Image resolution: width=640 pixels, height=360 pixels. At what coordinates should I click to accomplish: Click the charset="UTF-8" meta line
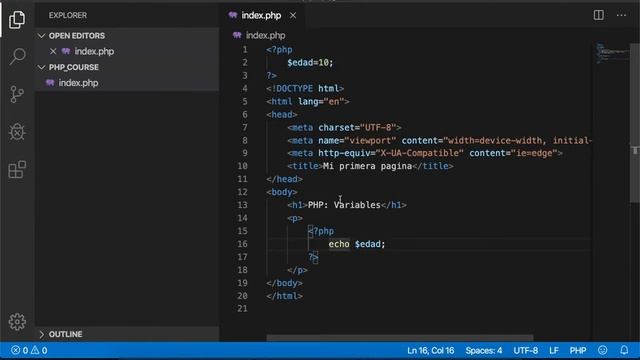pyautogui.click(x=344, y=127)
